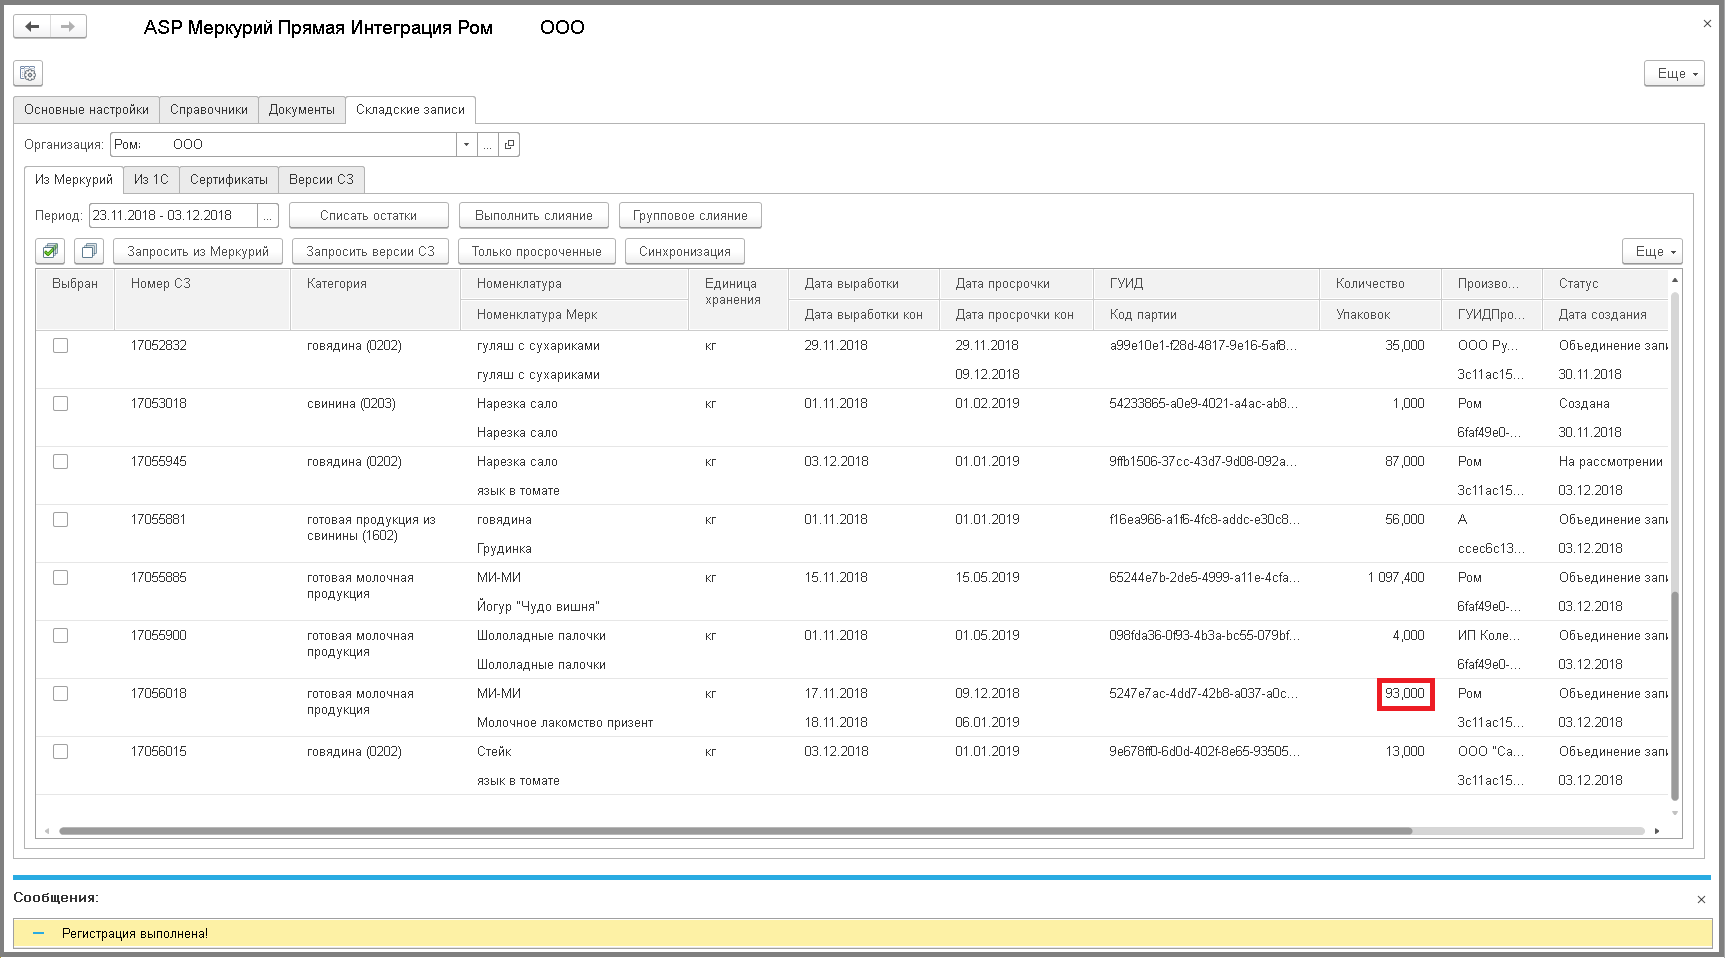Click the Дата просрочки column header
The height and width of the screenshot is (958, 1725).
click(1016, 284)
